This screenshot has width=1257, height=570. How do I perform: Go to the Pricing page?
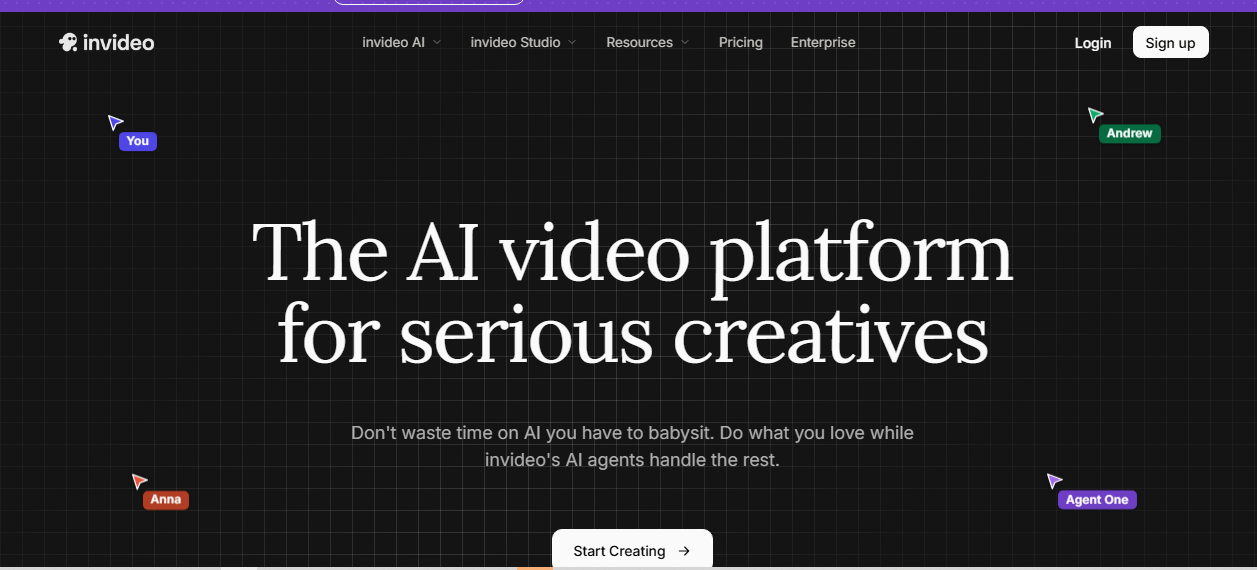(740, 42)
